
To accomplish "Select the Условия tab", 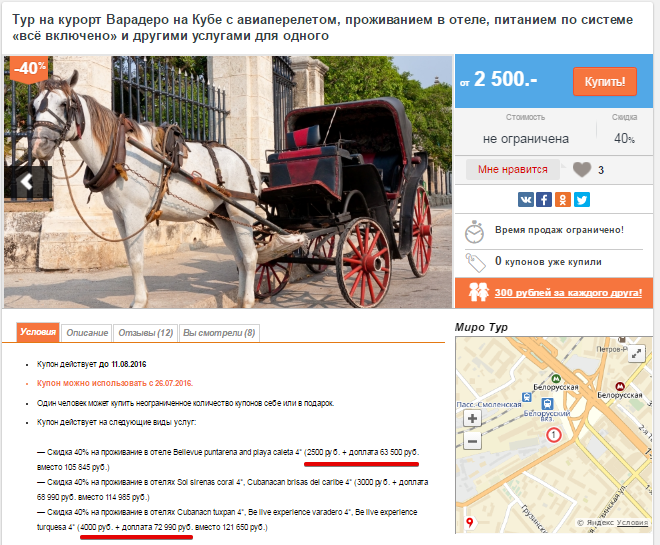I will (x=38, y=332).
